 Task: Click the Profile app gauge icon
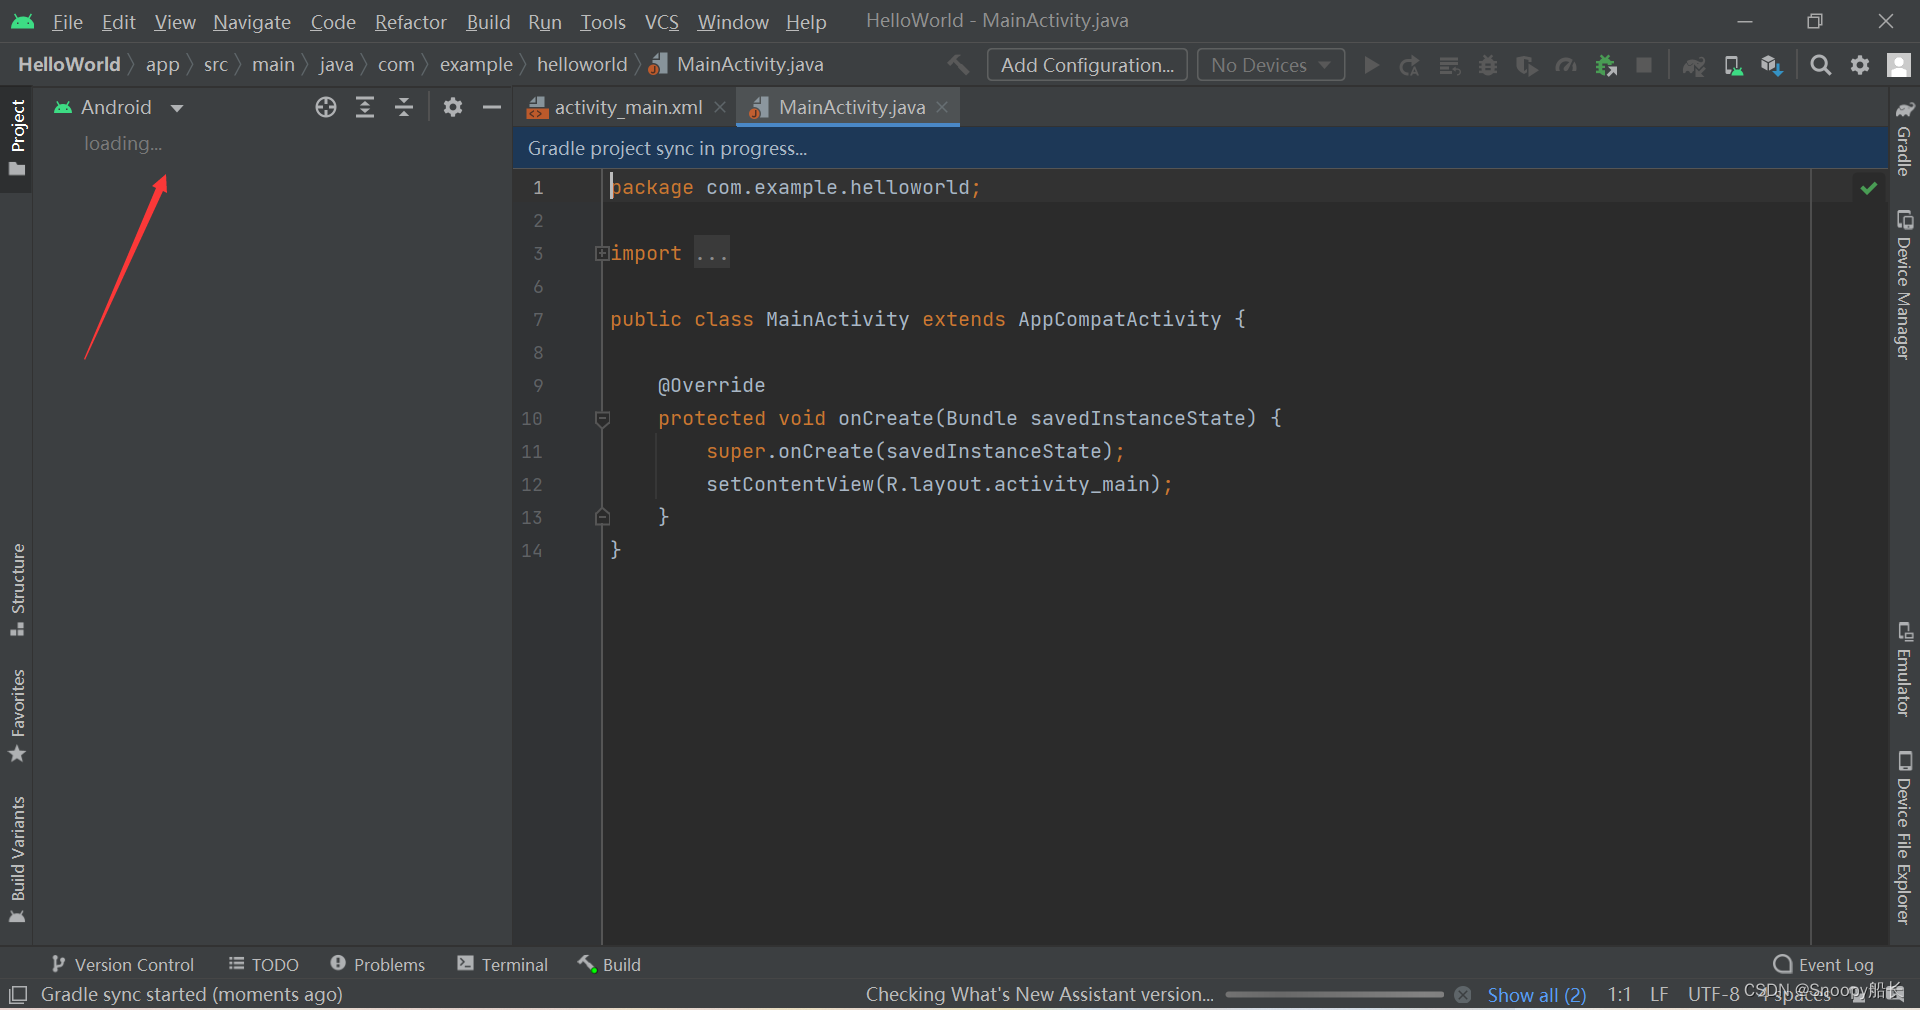pyautogui.click(x=1566, y=65)
